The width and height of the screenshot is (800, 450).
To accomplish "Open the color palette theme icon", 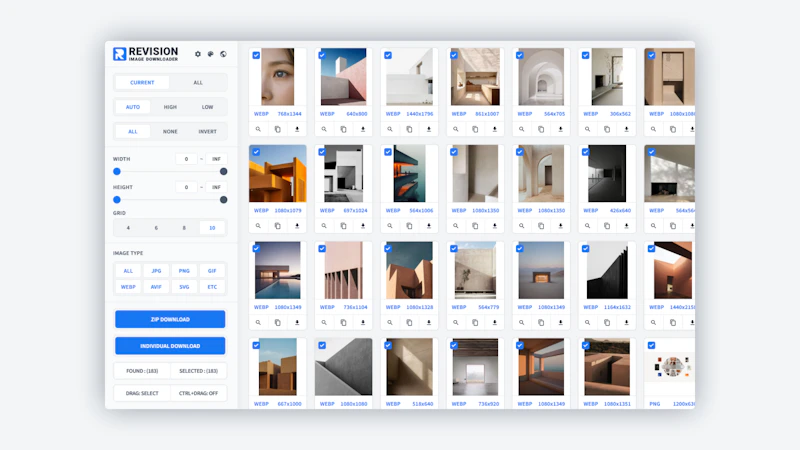I will pos(210,54).
